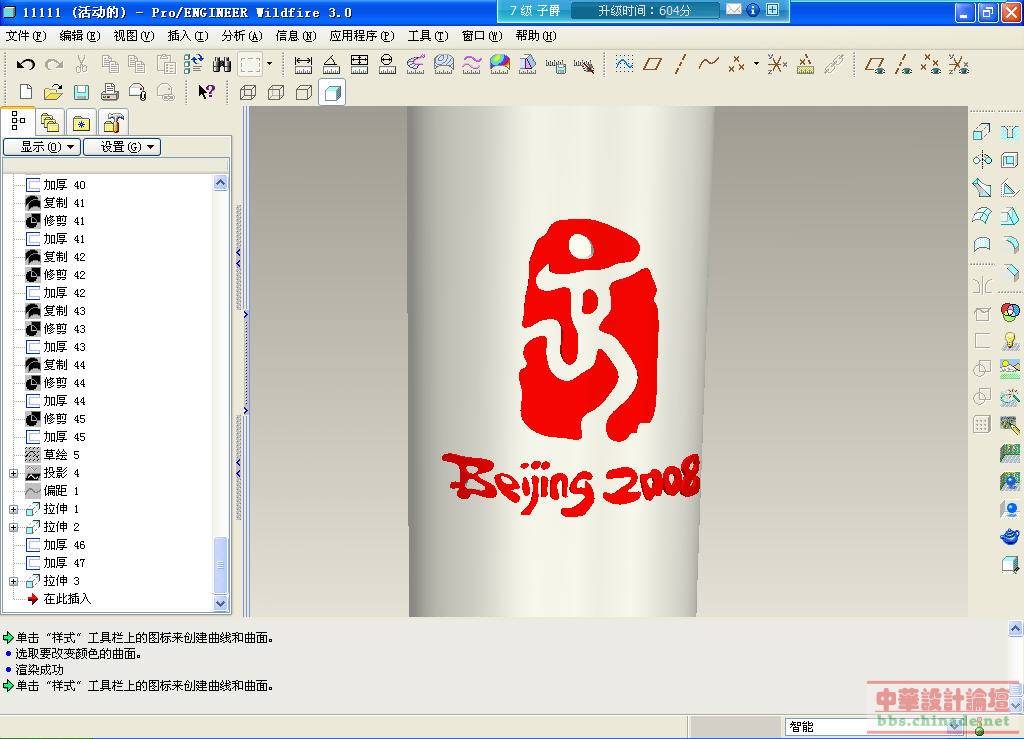The height and width of the screenshot is (739, 1024).
Task: Toggle datum planes display on/off
Action: [875, 64]
